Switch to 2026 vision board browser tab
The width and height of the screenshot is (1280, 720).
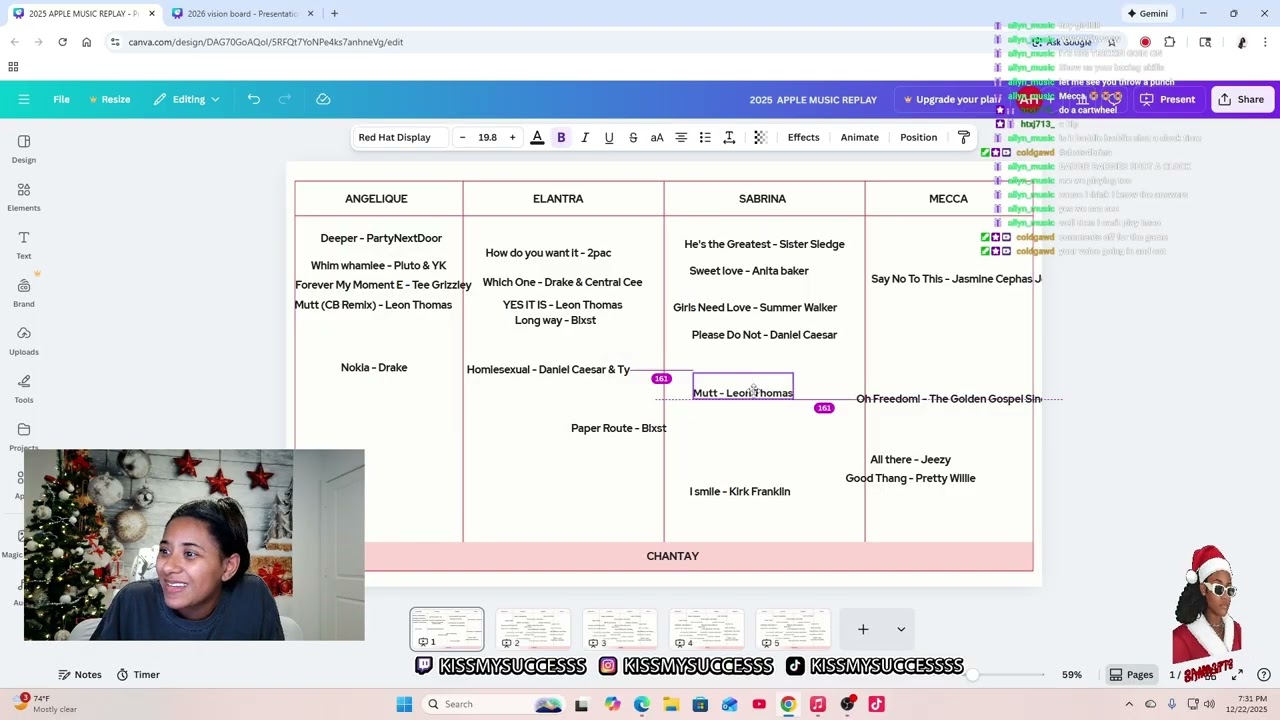pos(243,13)
